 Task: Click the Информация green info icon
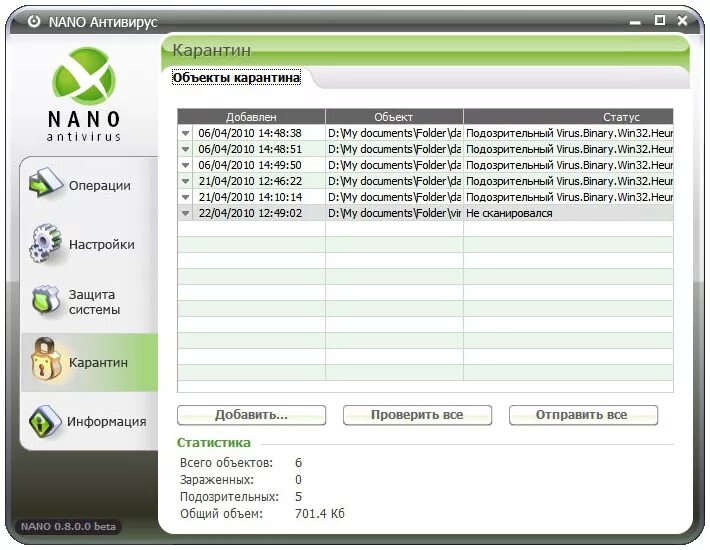click(x=45, y=421)
